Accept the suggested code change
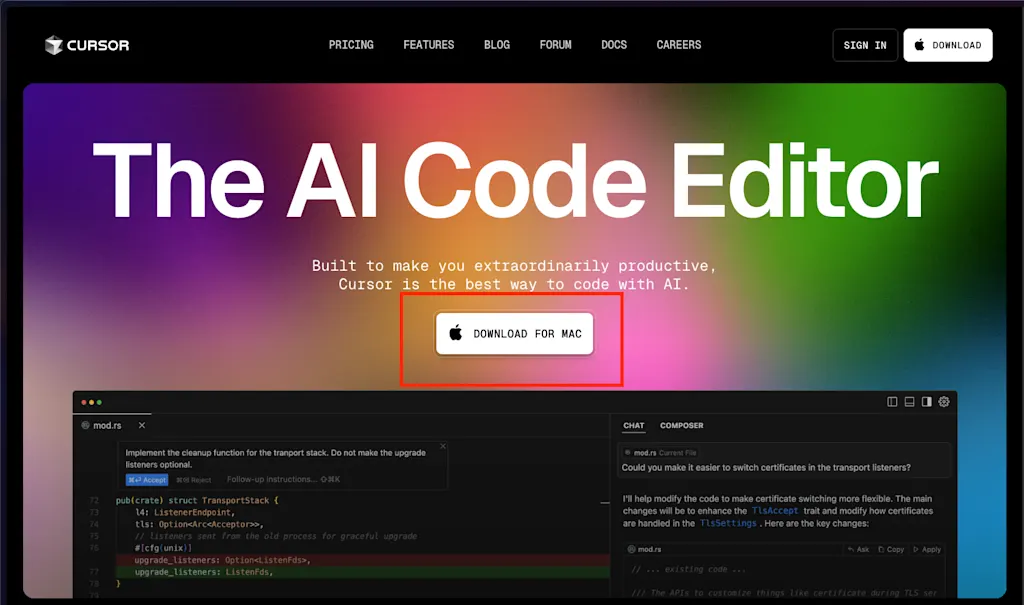1024x605 pixels. coord(147,480)
